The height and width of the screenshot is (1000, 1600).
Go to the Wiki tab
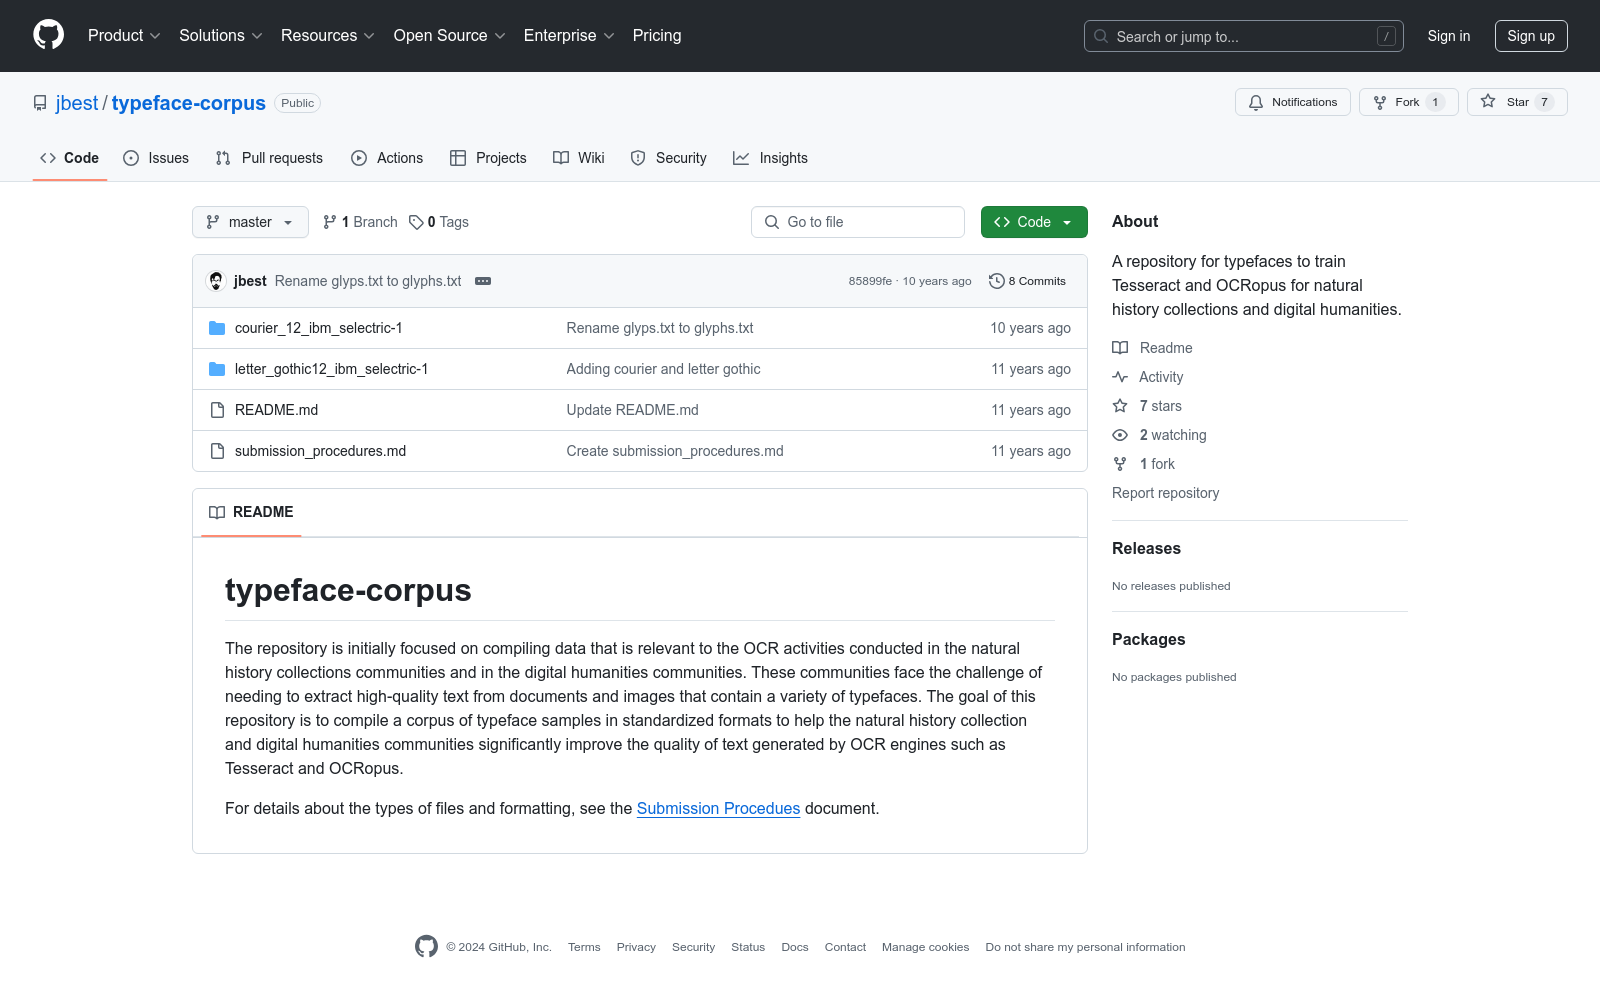click(579, 158)
